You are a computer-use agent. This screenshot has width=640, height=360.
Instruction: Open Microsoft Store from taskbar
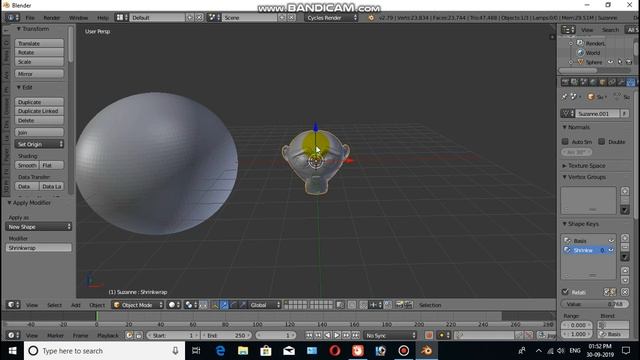[266, 351]
